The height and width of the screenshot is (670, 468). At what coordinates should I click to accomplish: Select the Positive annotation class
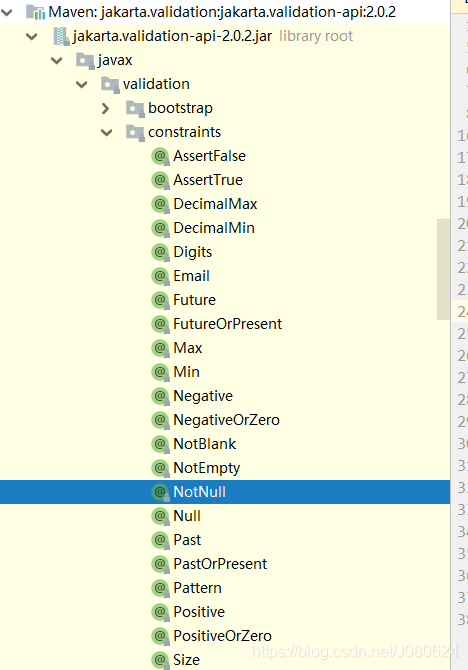pyautogui.click(x=199, y=612)
